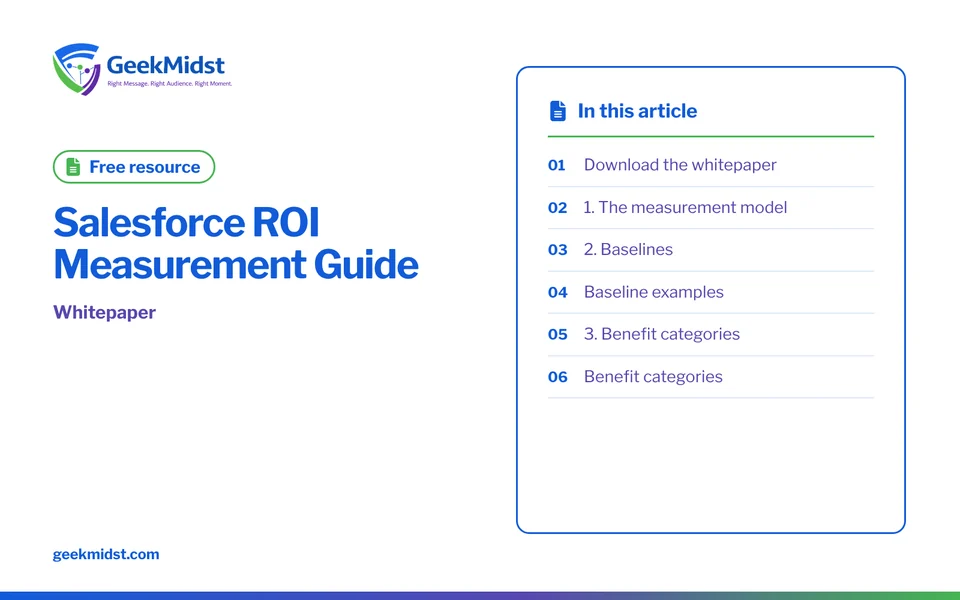Viewport: 960px width, 600px height.
Task: Click the number 02 in the list
Action: point(557,208)
